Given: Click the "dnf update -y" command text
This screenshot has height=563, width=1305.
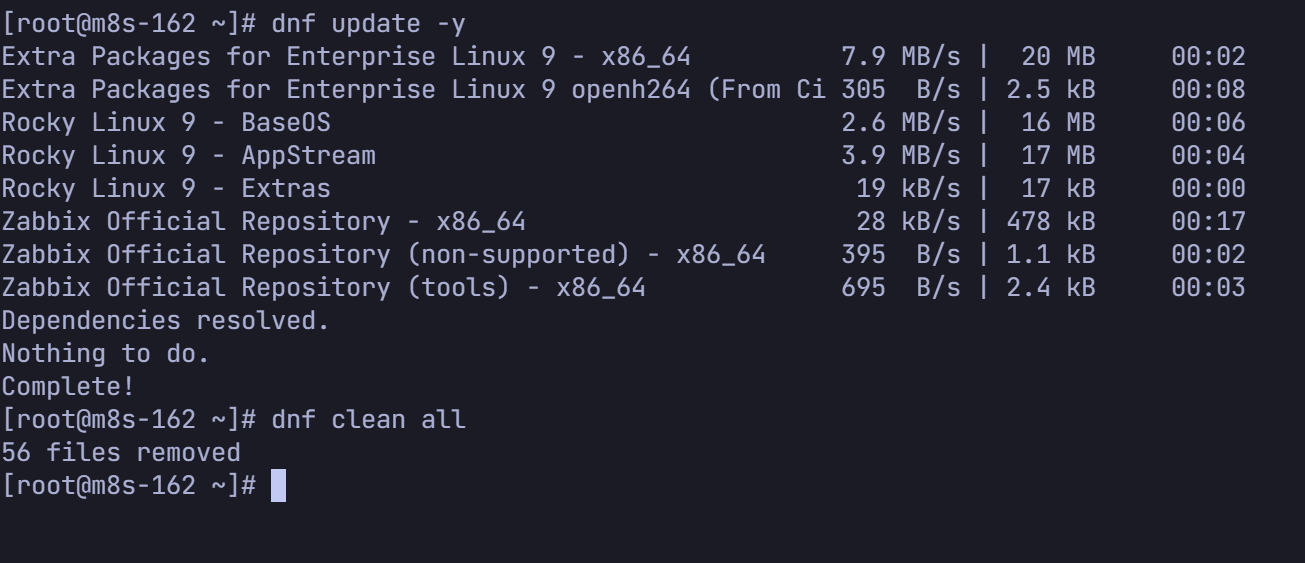Looking at the screenshot, I should pos(368,23).
